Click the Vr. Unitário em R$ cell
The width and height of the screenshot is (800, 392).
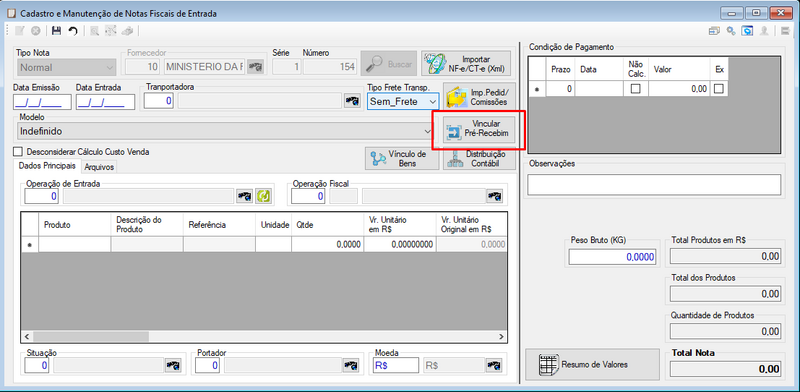400,245
